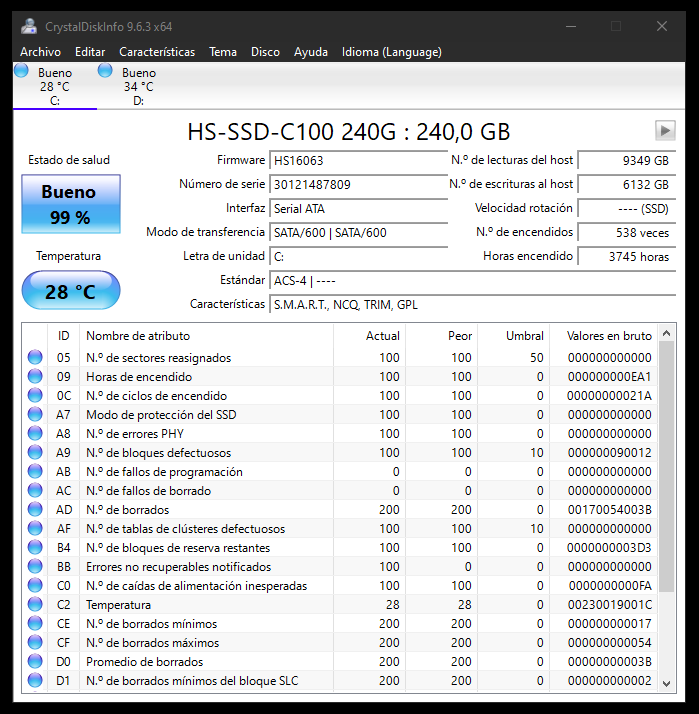Image resolution: width=699 pixels, height=714 pixels.
Task: Click the Estándar field ACS-4
Action: point(472,280)
